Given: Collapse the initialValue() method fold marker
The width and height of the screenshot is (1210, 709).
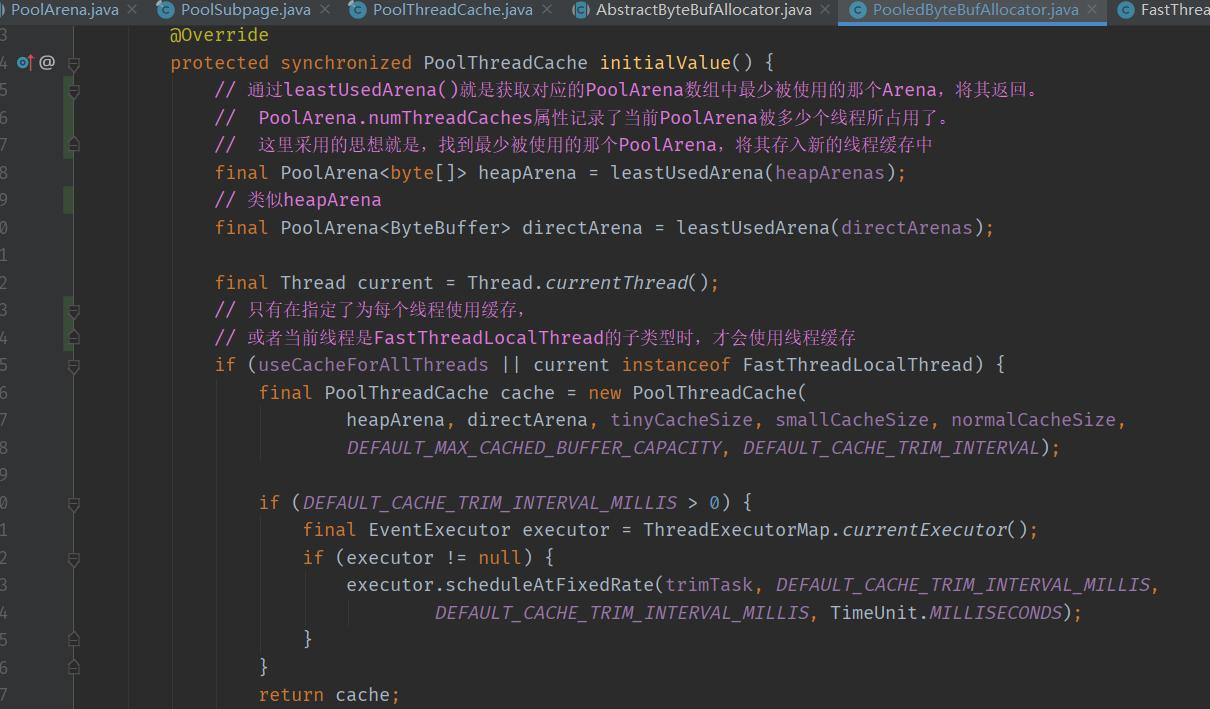Looking at the screenshot, I should click(x=73, y=63).
